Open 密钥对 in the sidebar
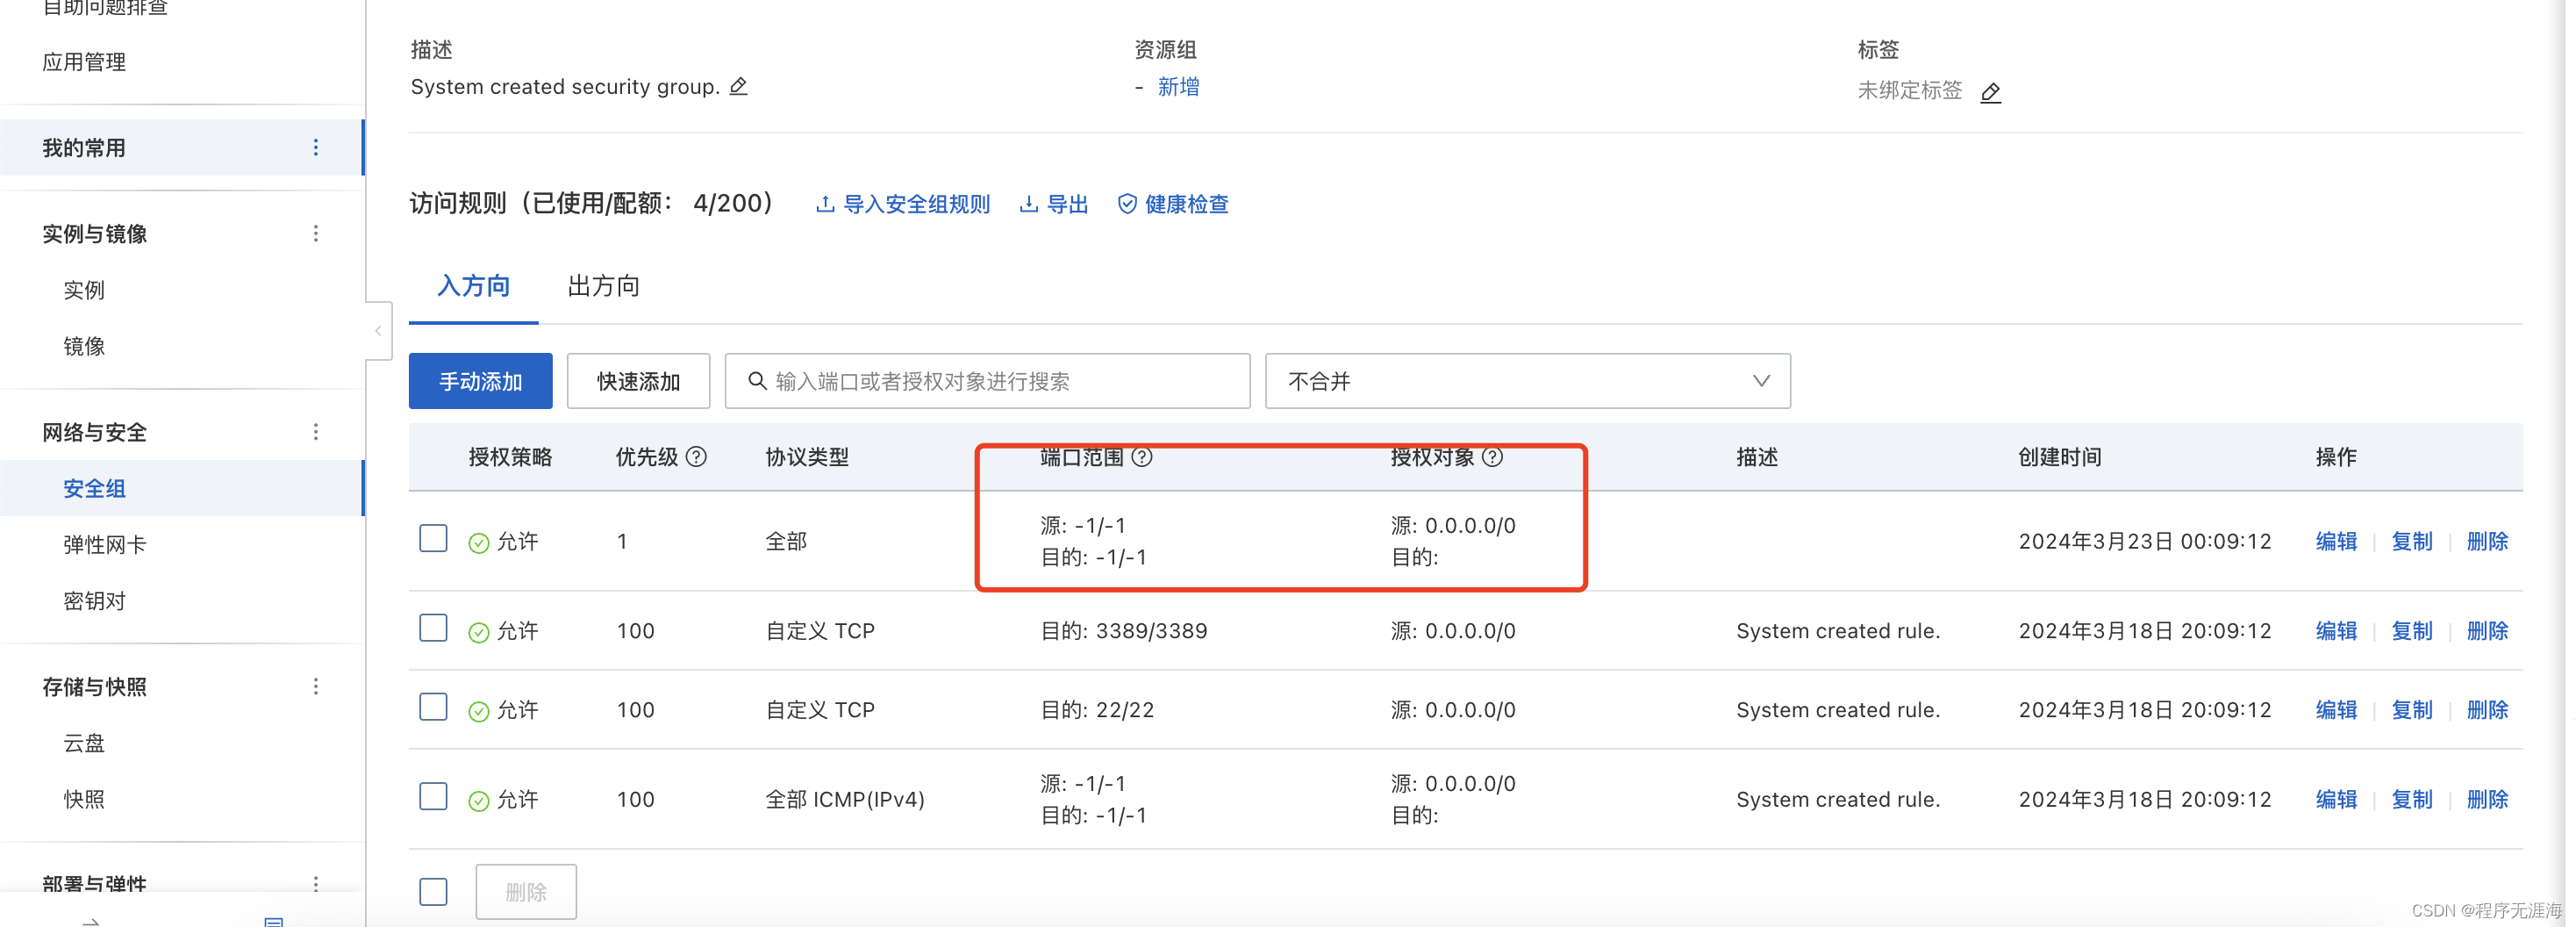Screen dimensions: 2576x927 click(94, 601)
